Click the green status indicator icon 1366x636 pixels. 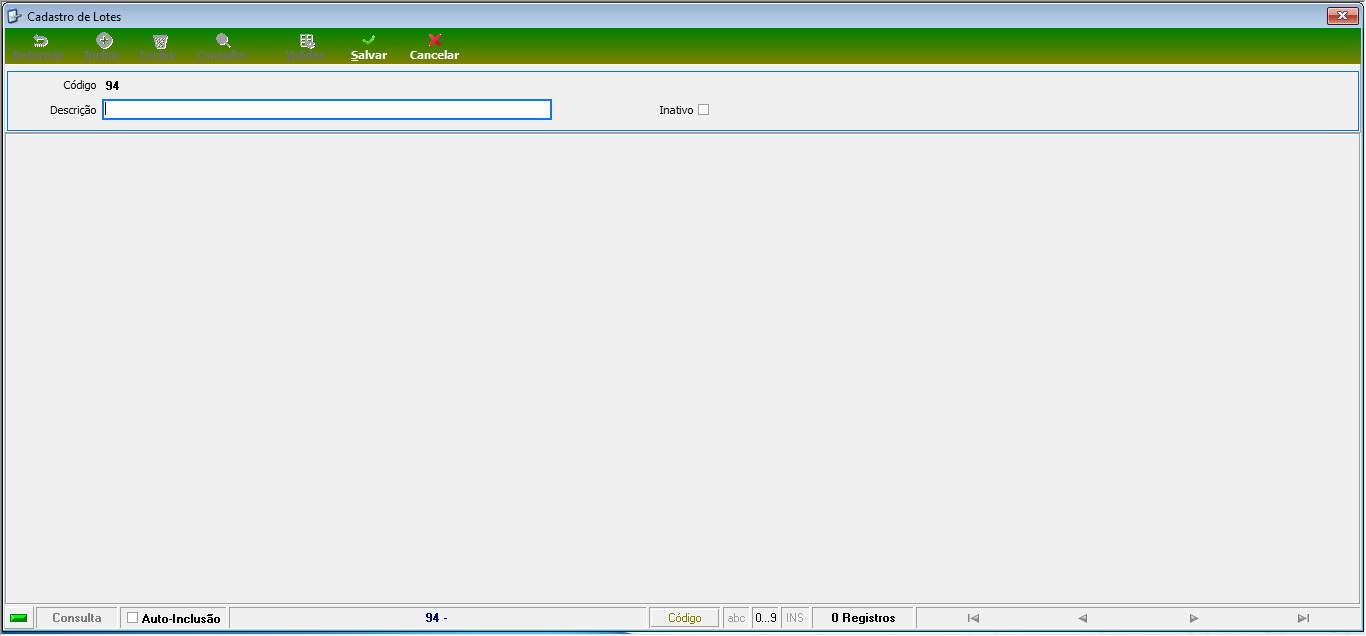(19, 618)
